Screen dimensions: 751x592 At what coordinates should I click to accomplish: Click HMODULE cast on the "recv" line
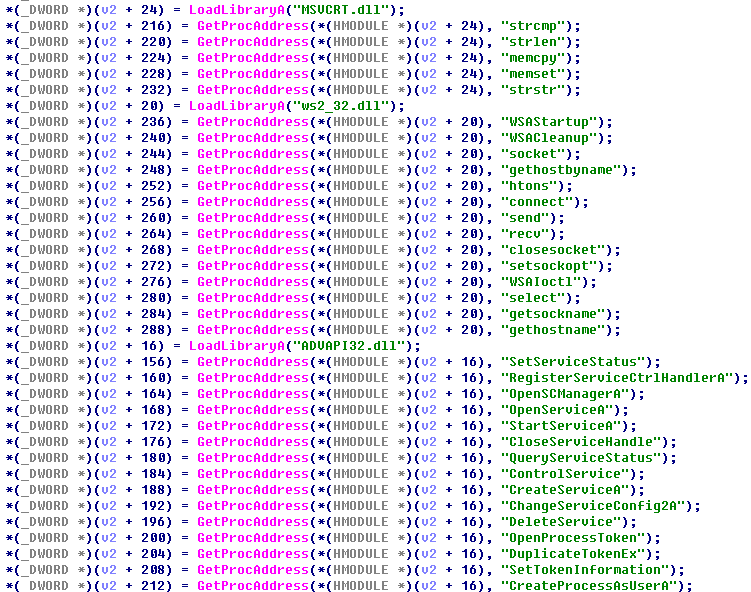pos(361,234)
